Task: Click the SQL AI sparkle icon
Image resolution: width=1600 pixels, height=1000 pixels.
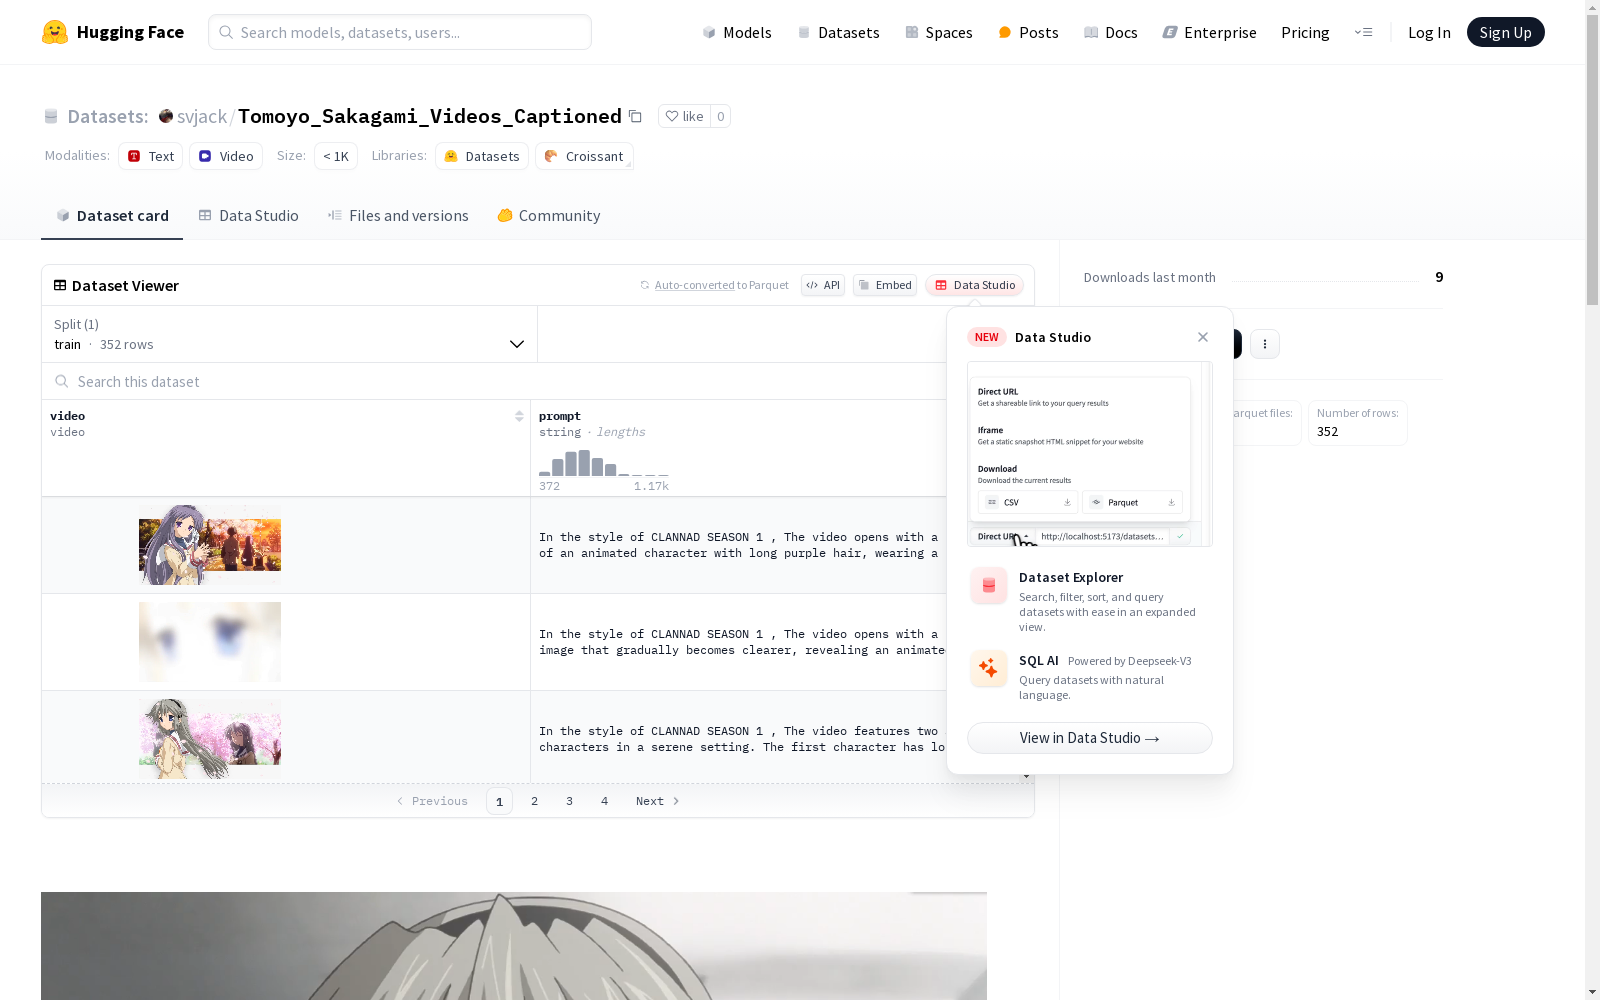Action: (989, 669)
